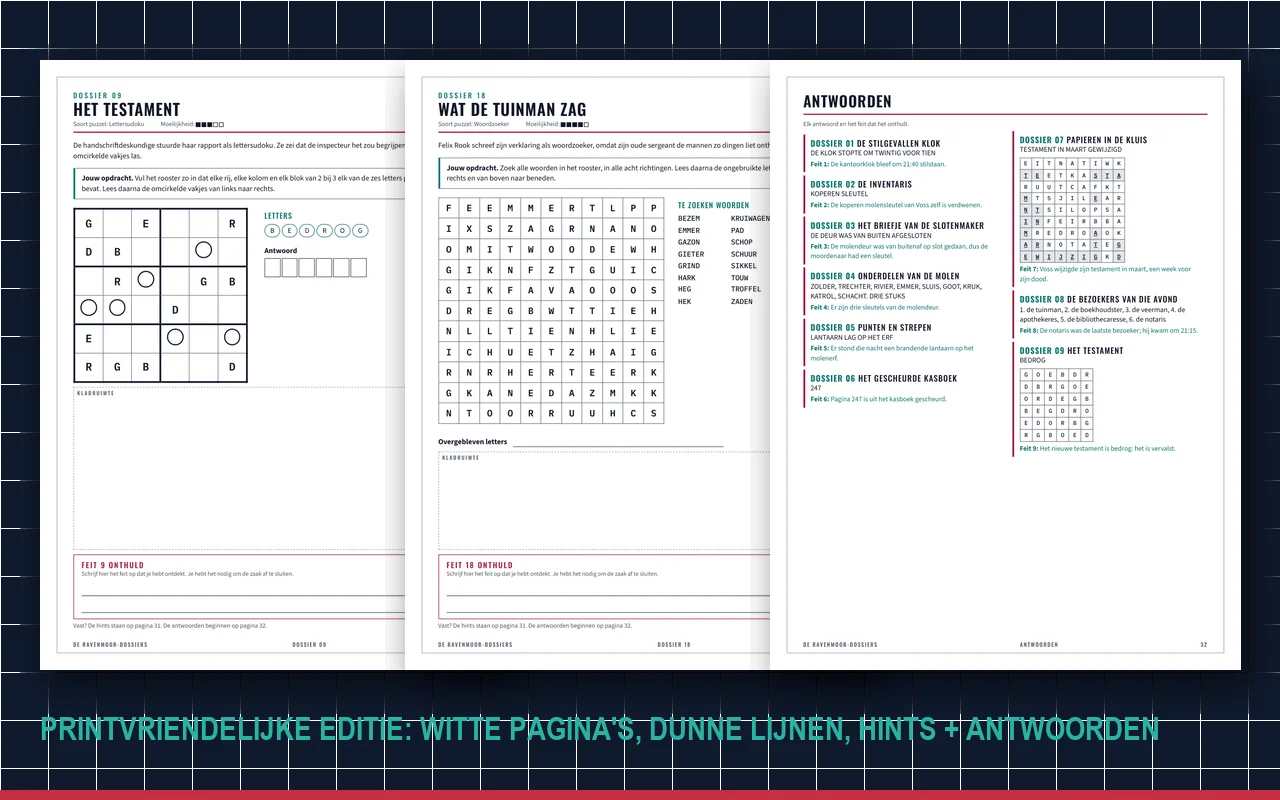Click 'LANTAARN LAG OP HET ERF' answer
The image size is (1280, 800).
click(851, 337)
